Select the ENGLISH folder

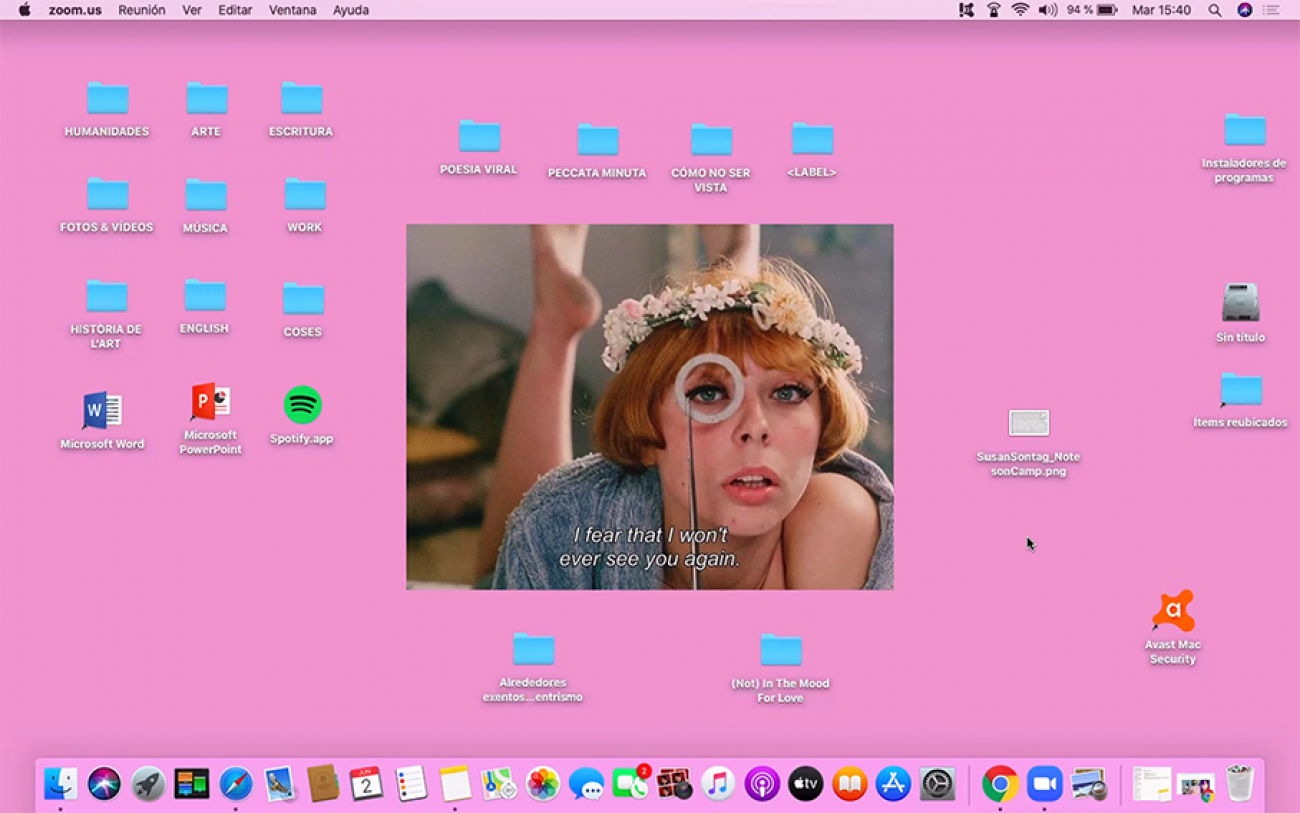205,305
